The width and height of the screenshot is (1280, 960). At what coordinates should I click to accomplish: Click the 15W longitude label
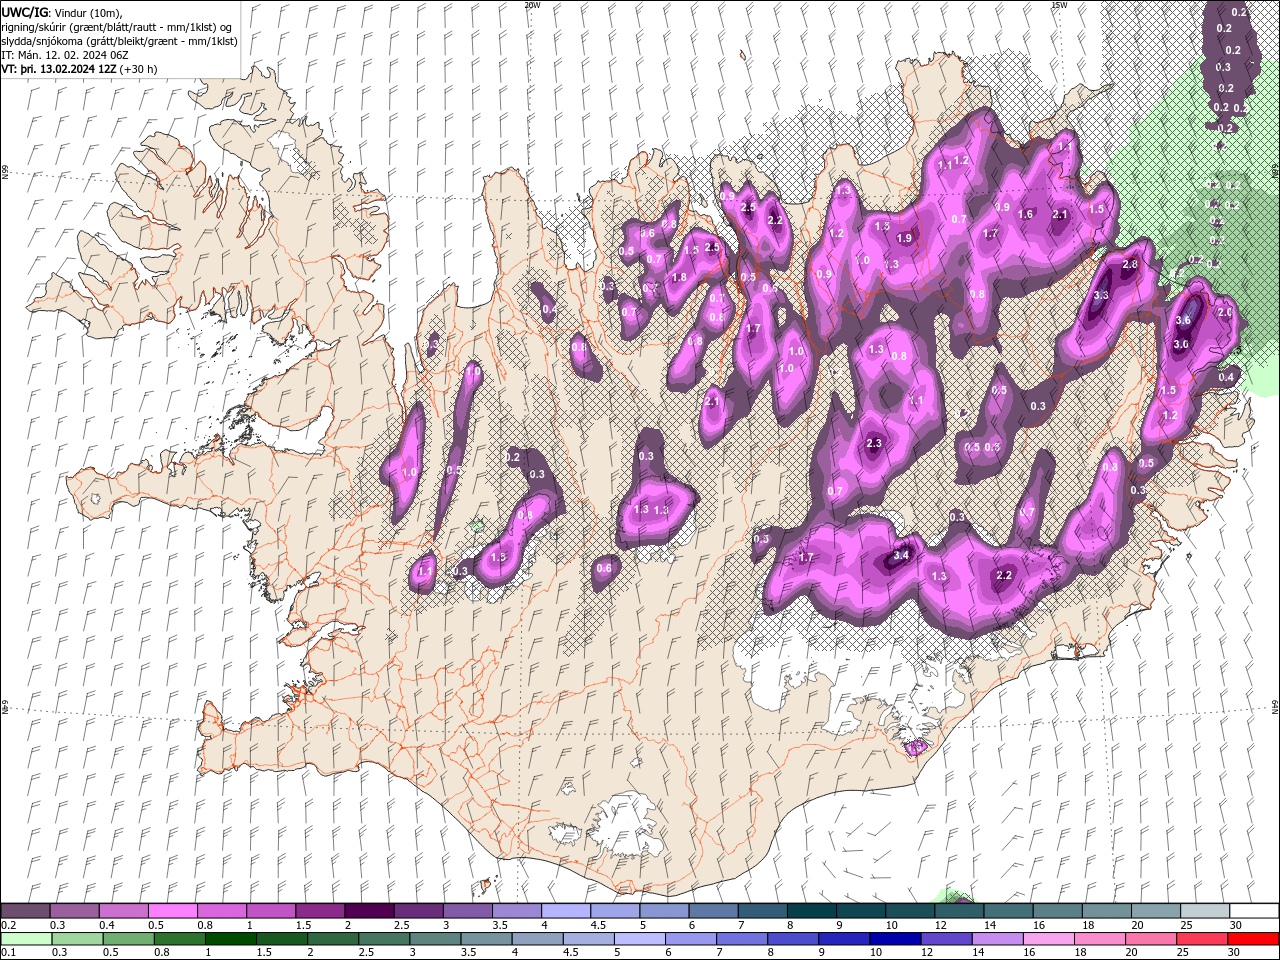click(x=1059, y=5)
